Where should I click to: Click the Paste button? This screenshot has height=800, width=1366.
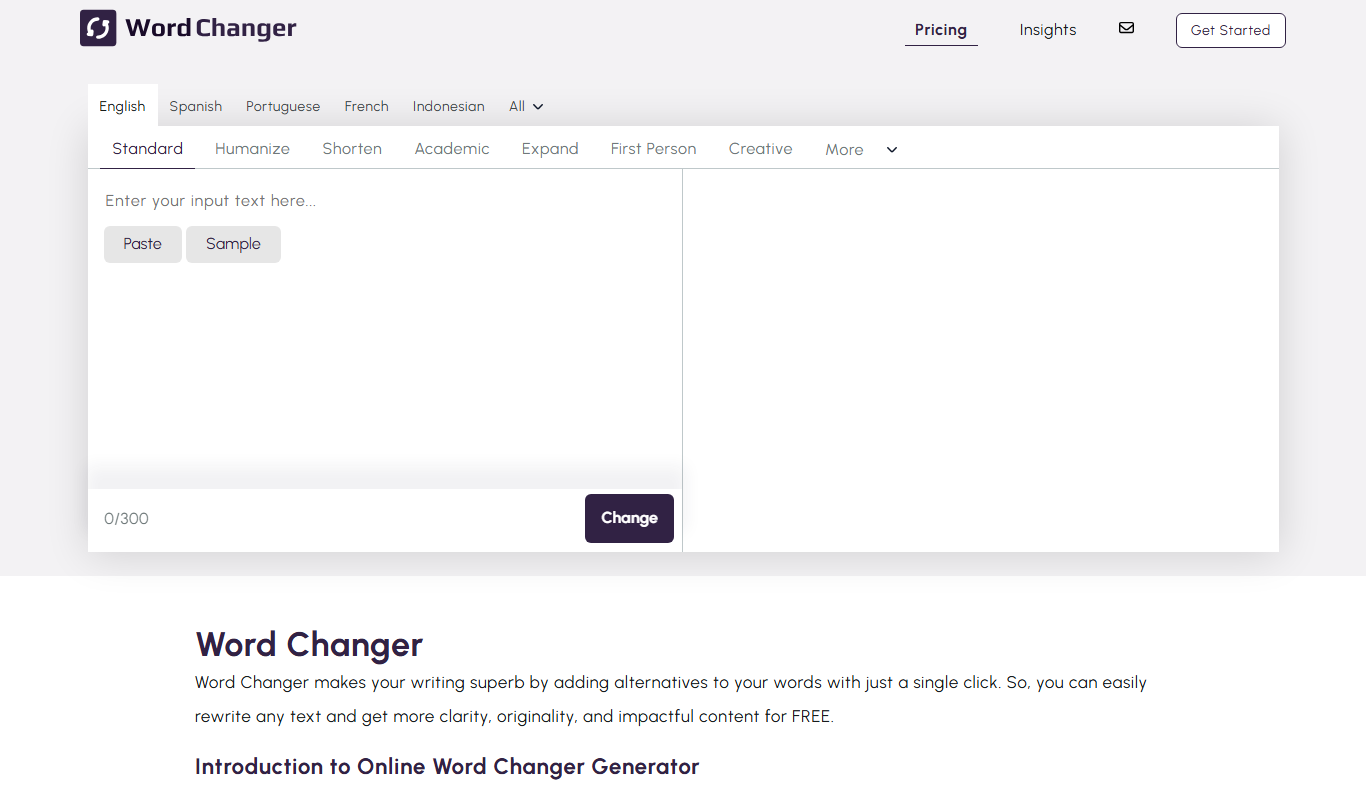pyautogui.click(x=143, y=244)
